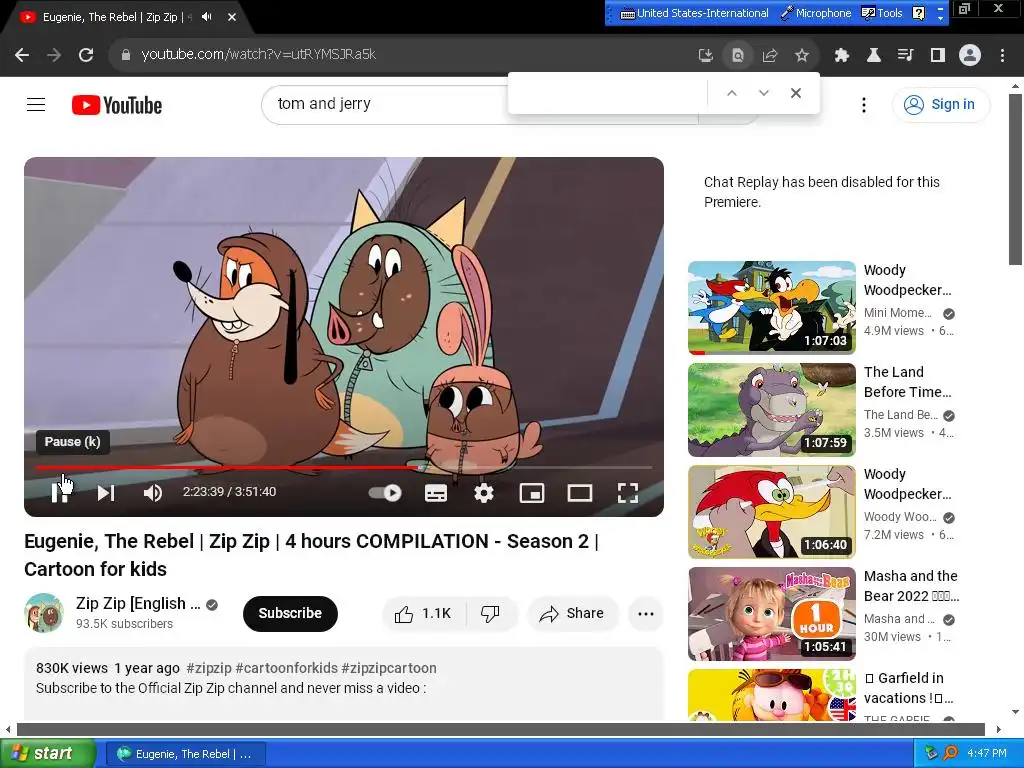Turn on subtitles/closed captions
The image size is (1024, 768).
click(x=436, y=493)
